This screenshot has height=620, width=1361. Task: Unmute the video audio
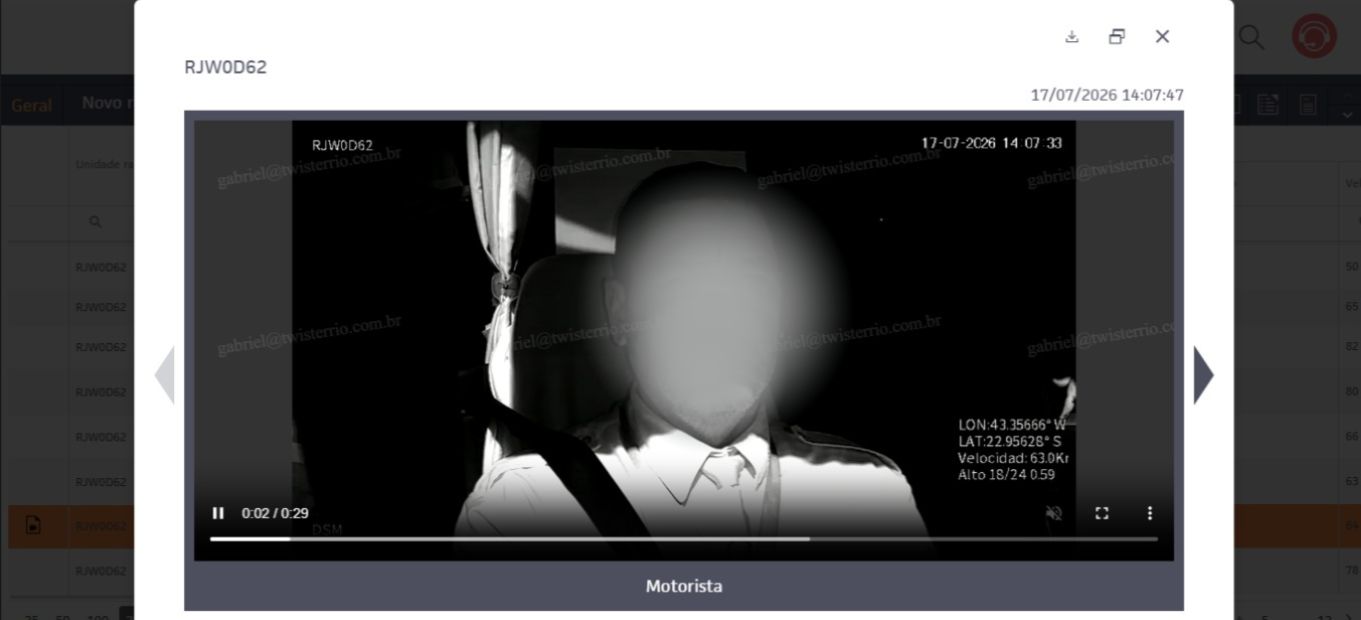point(1054,513)
